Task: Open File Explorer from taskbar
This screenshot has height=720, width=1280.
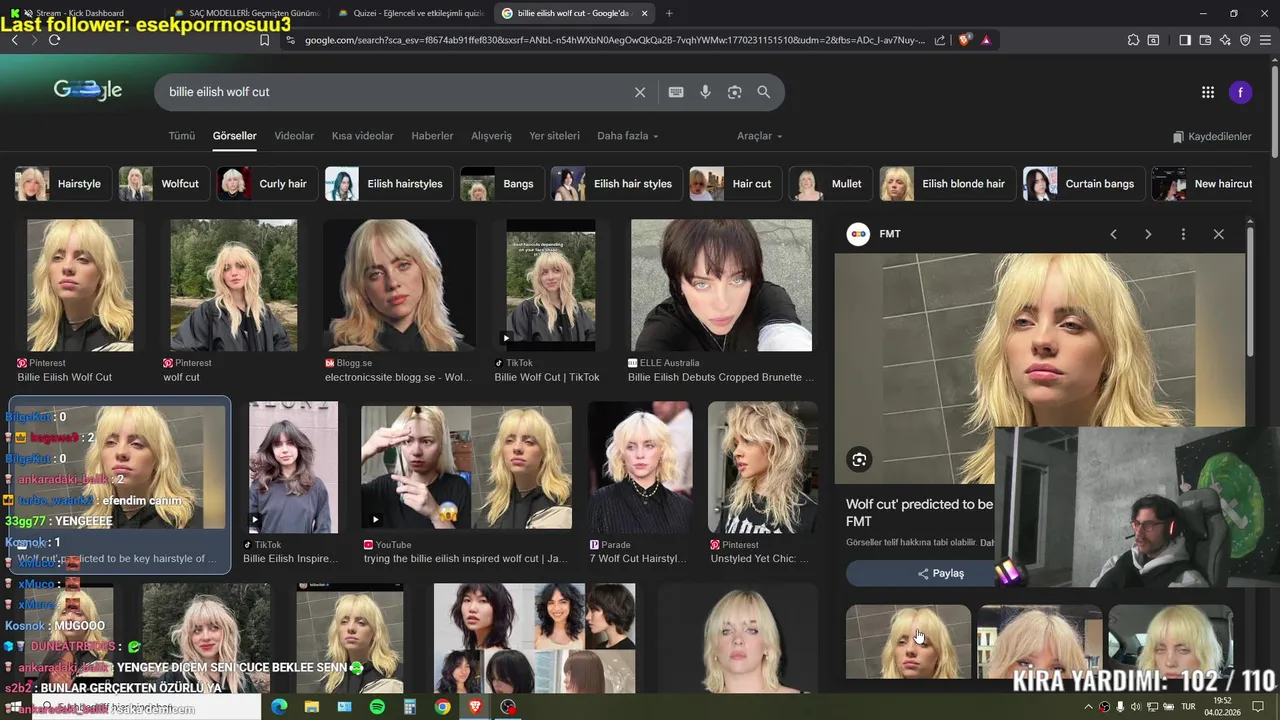Action: (x=312, y=707)
